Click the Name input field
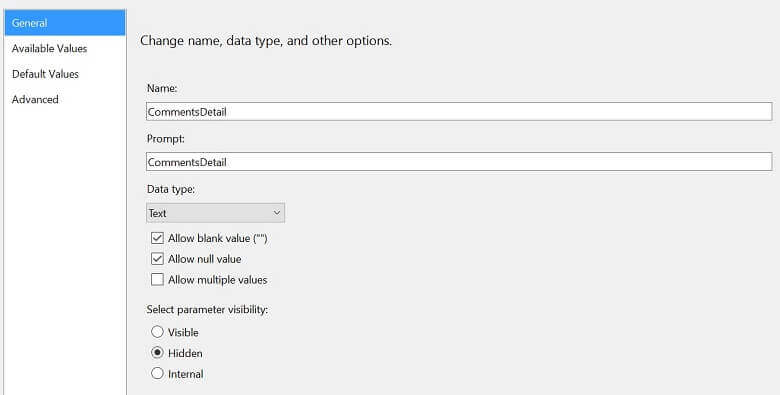Viewport: 780px width, 395px height. tap(459, 111)
